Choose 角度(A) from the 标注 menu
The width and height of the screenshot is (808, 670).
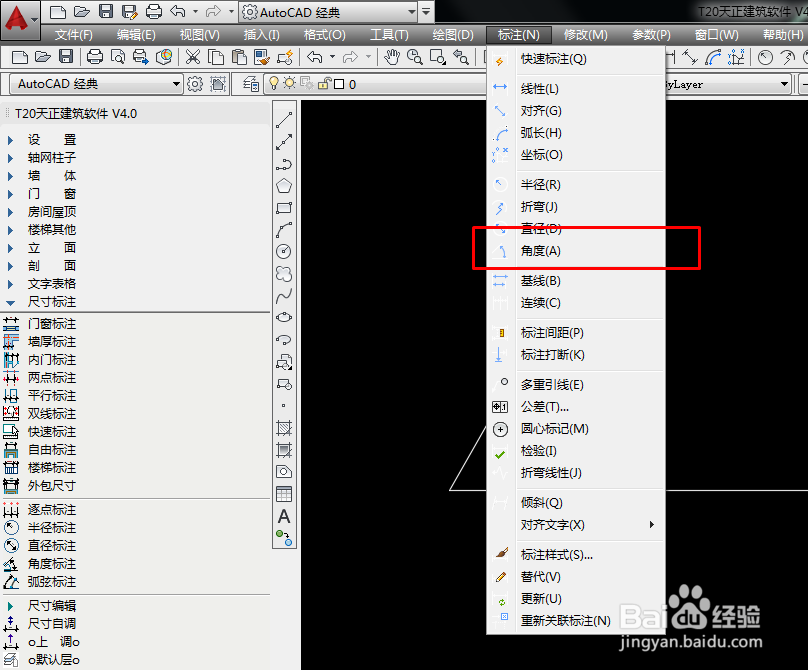pos(576,251)
